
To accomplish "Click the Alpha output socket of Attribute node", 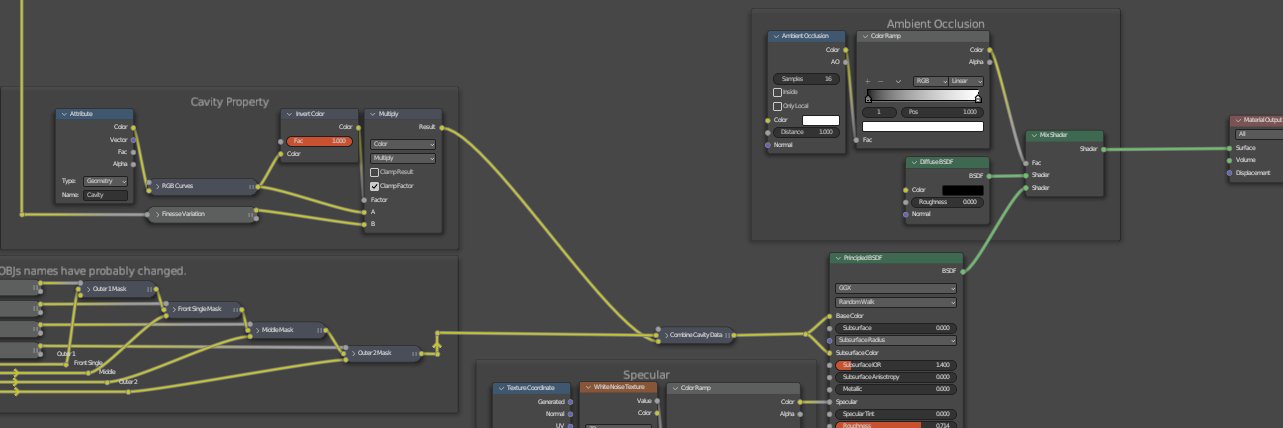I will [x=134, y=163].
